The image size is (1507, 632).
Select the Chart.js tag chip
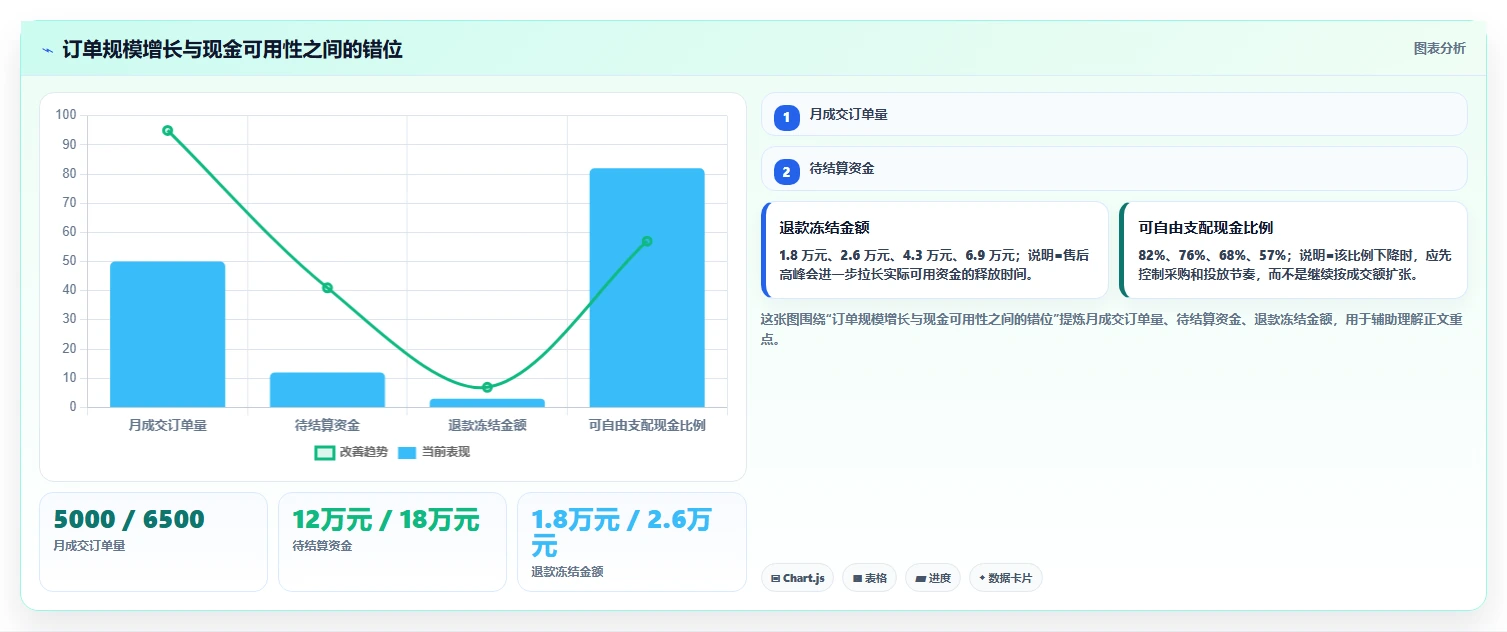[x=797, y=578]
